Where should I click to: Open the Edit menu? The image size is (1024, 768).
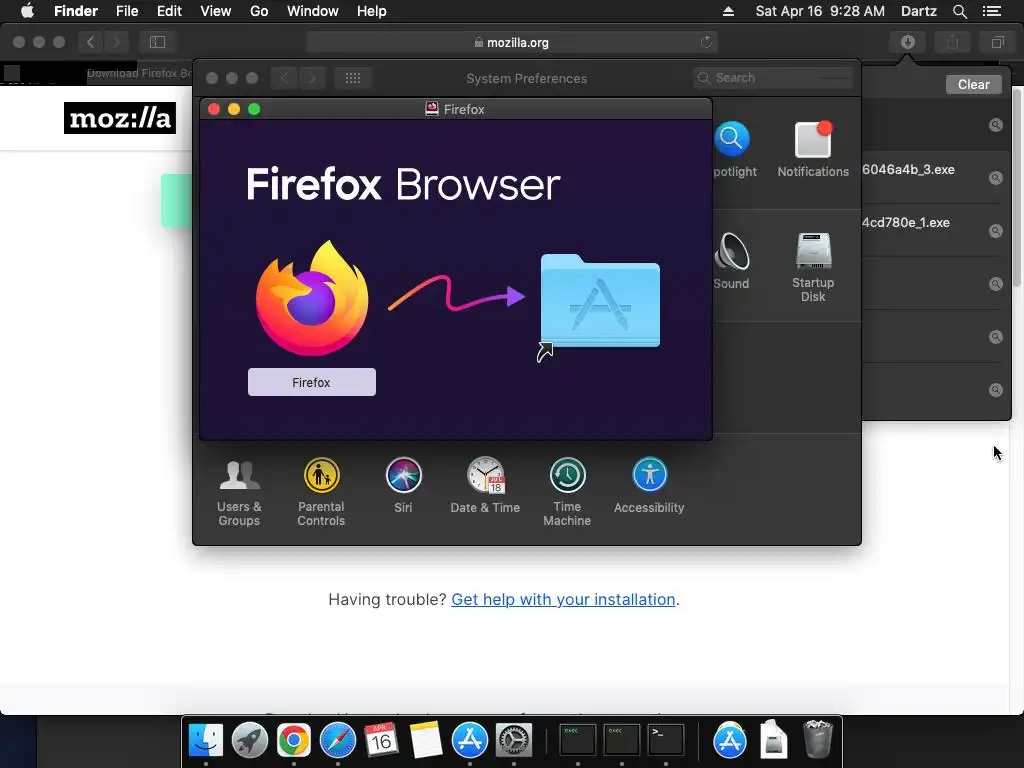[169, 11]
